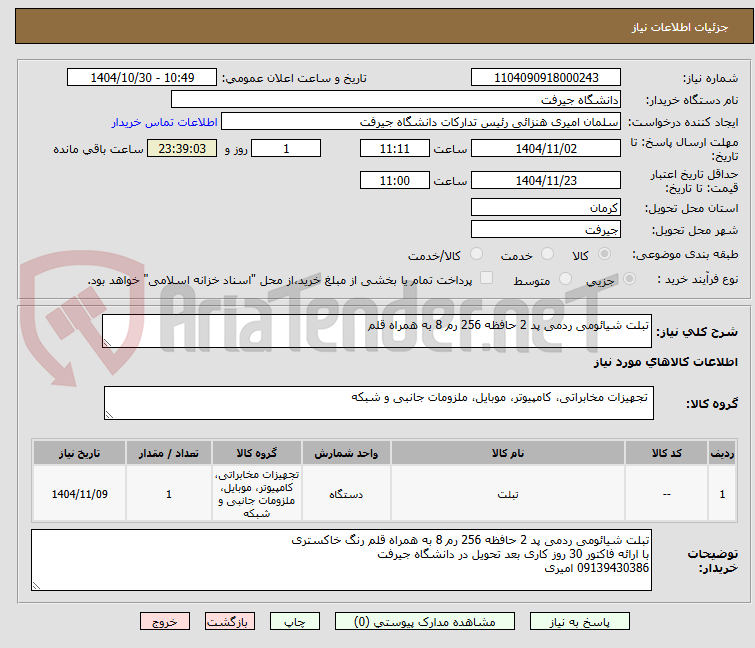Click the اطلاعات کالاهای مورد نیاز heading
This screenshot has width=755, height=648.
coord(665,362)
